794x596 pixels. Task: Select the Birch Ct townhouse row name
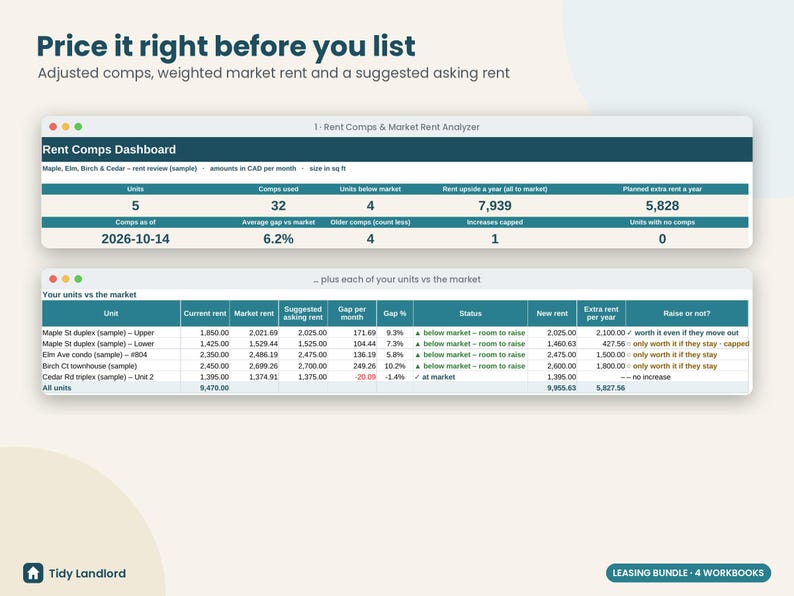pyautogui.click(x=90, y=366)
